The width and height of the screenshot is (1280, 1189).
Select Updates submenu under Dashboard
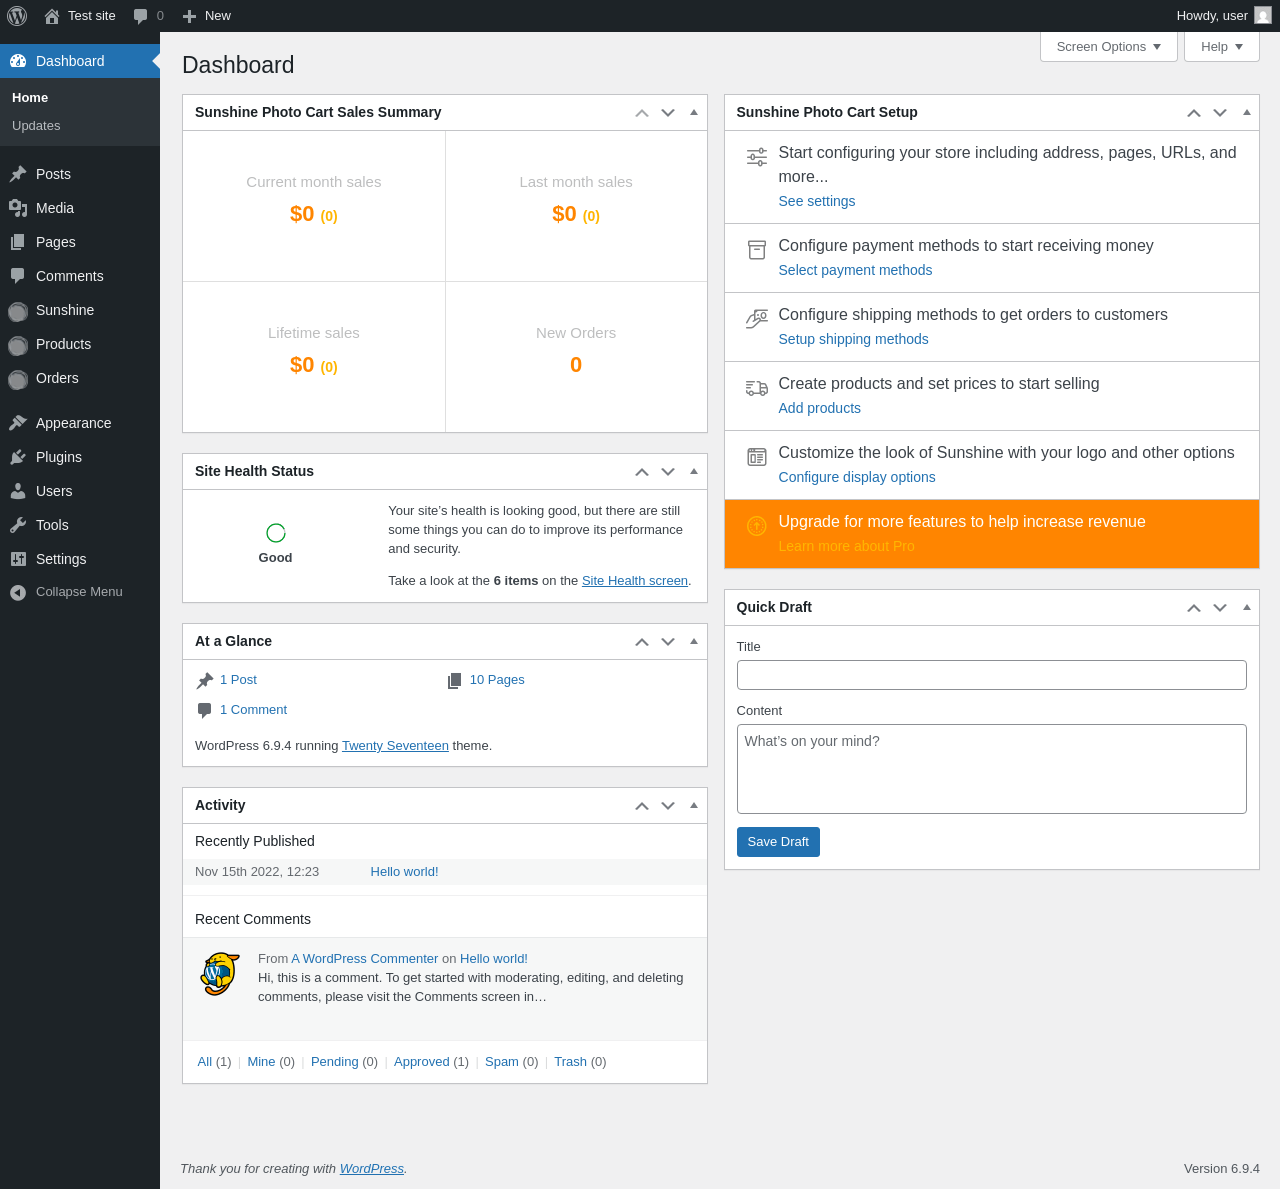(x=36, y=126)
